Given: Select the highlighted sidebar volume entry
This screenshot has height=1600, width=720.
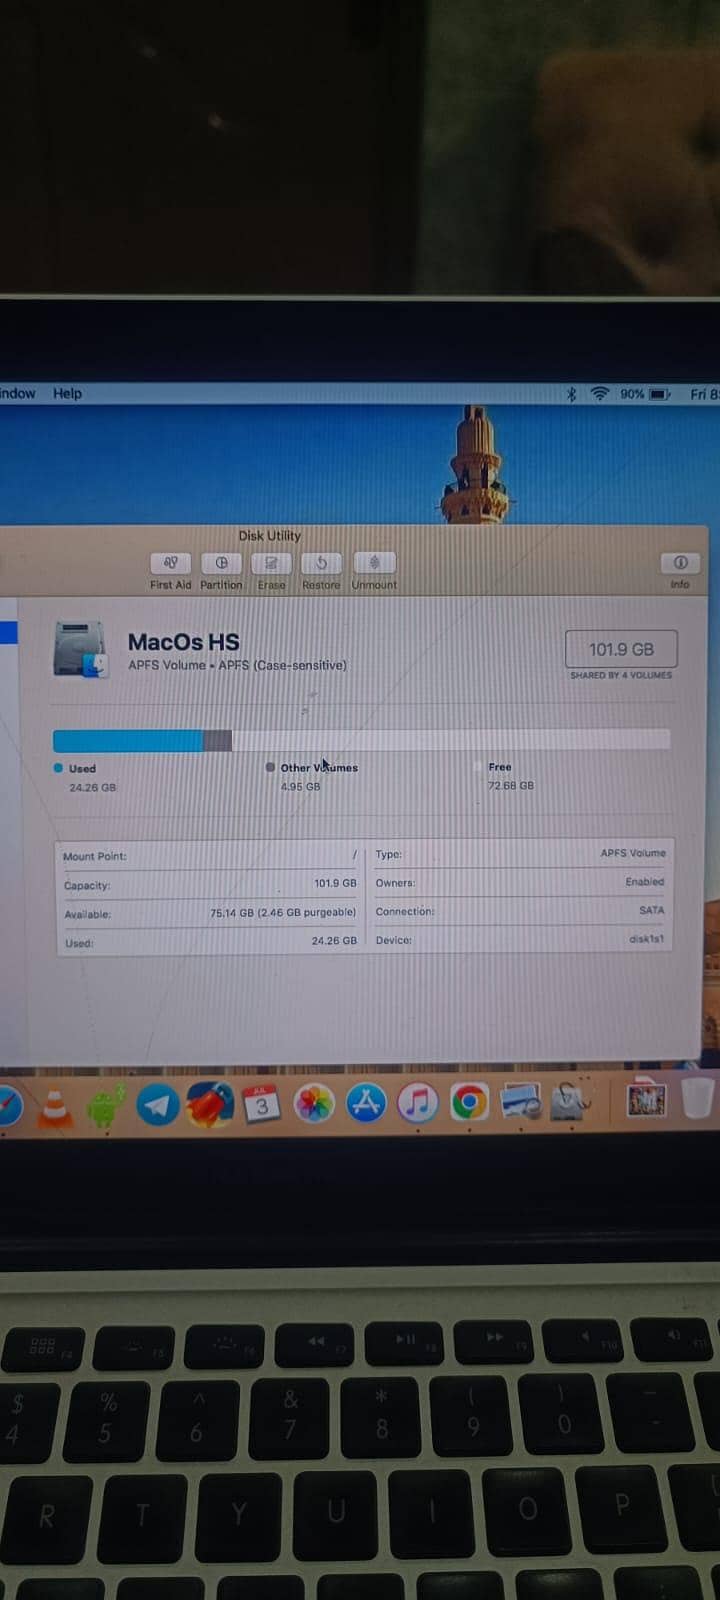Looking at the screenshot, I should click(8, 632).
